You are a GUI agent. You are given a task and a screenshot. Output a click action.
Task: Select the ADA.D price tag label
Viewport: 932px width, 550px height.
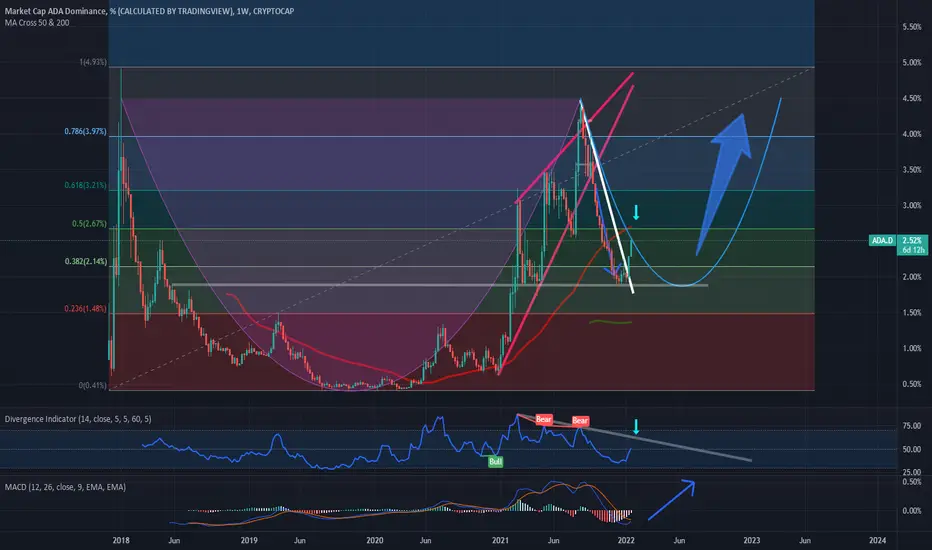(x=882, y=240)
